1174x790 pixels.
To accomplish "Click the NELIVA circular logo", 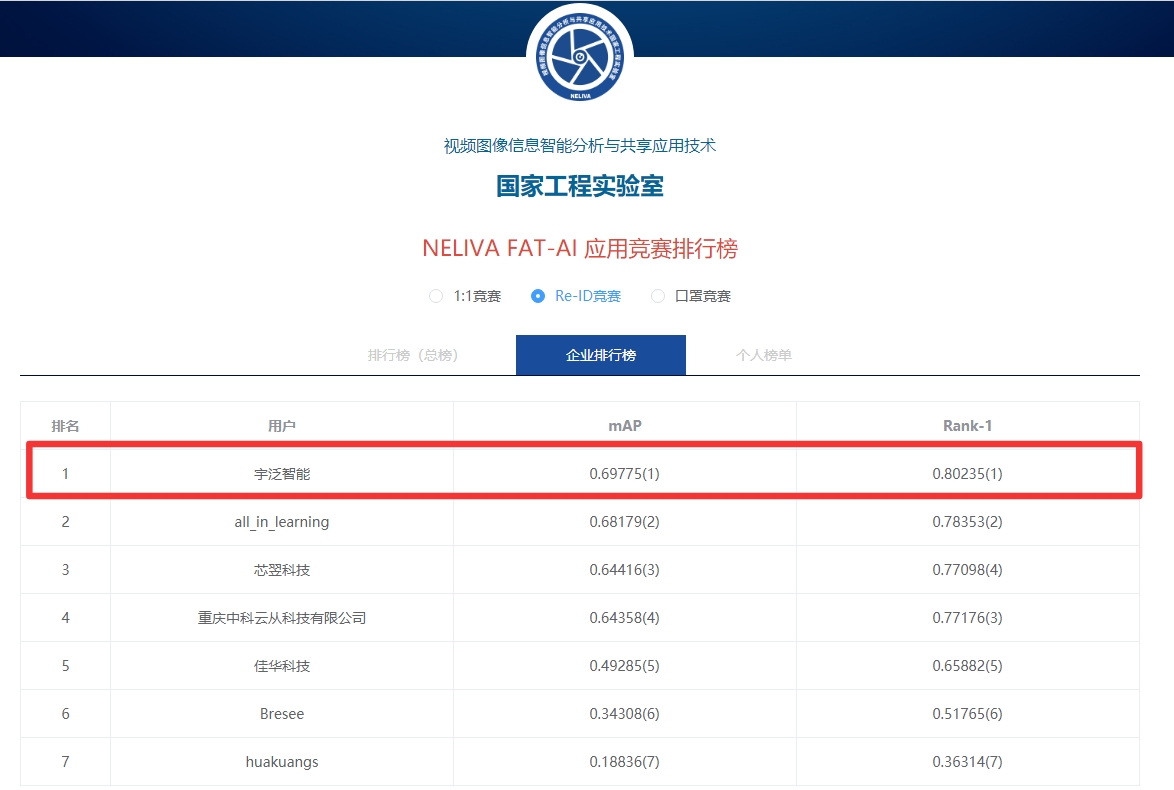I will [580, 54].
